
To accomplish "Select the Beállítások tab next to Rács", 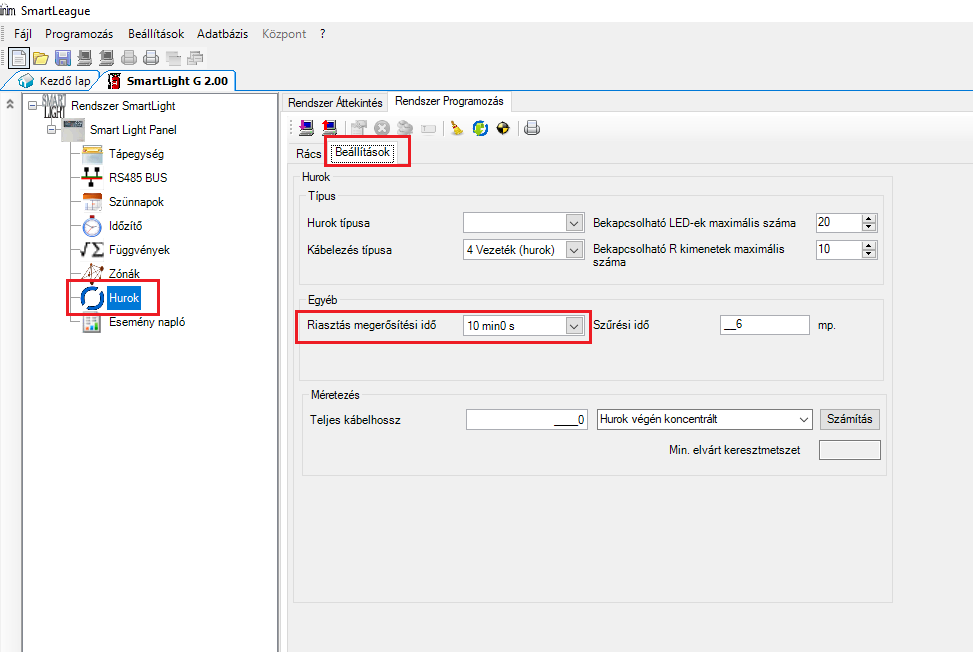I will click(x=362, y=153).
